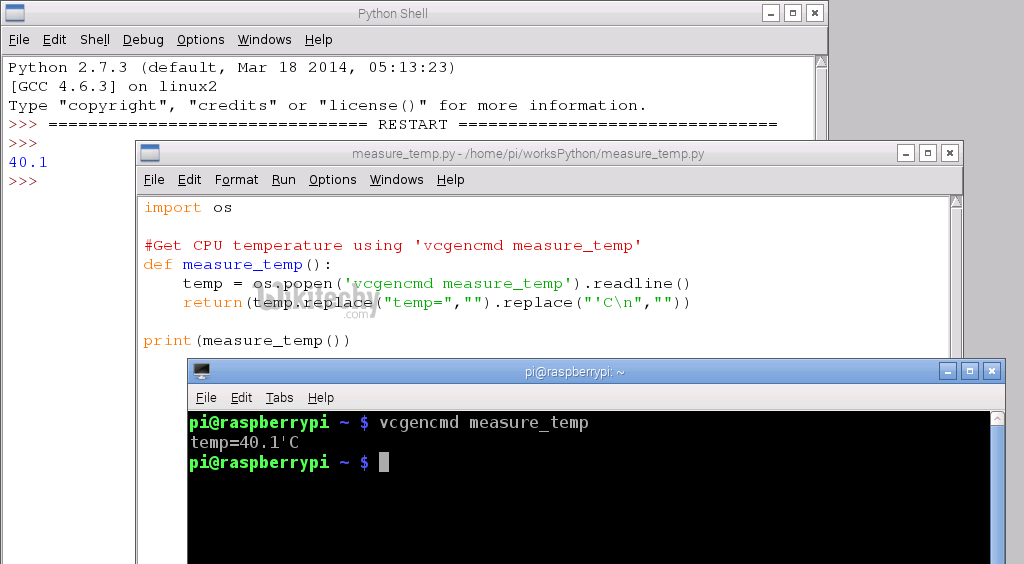Click the last >>> prompt in Python Shell
Screen dimensions: 1024x564
coord(23,181)
